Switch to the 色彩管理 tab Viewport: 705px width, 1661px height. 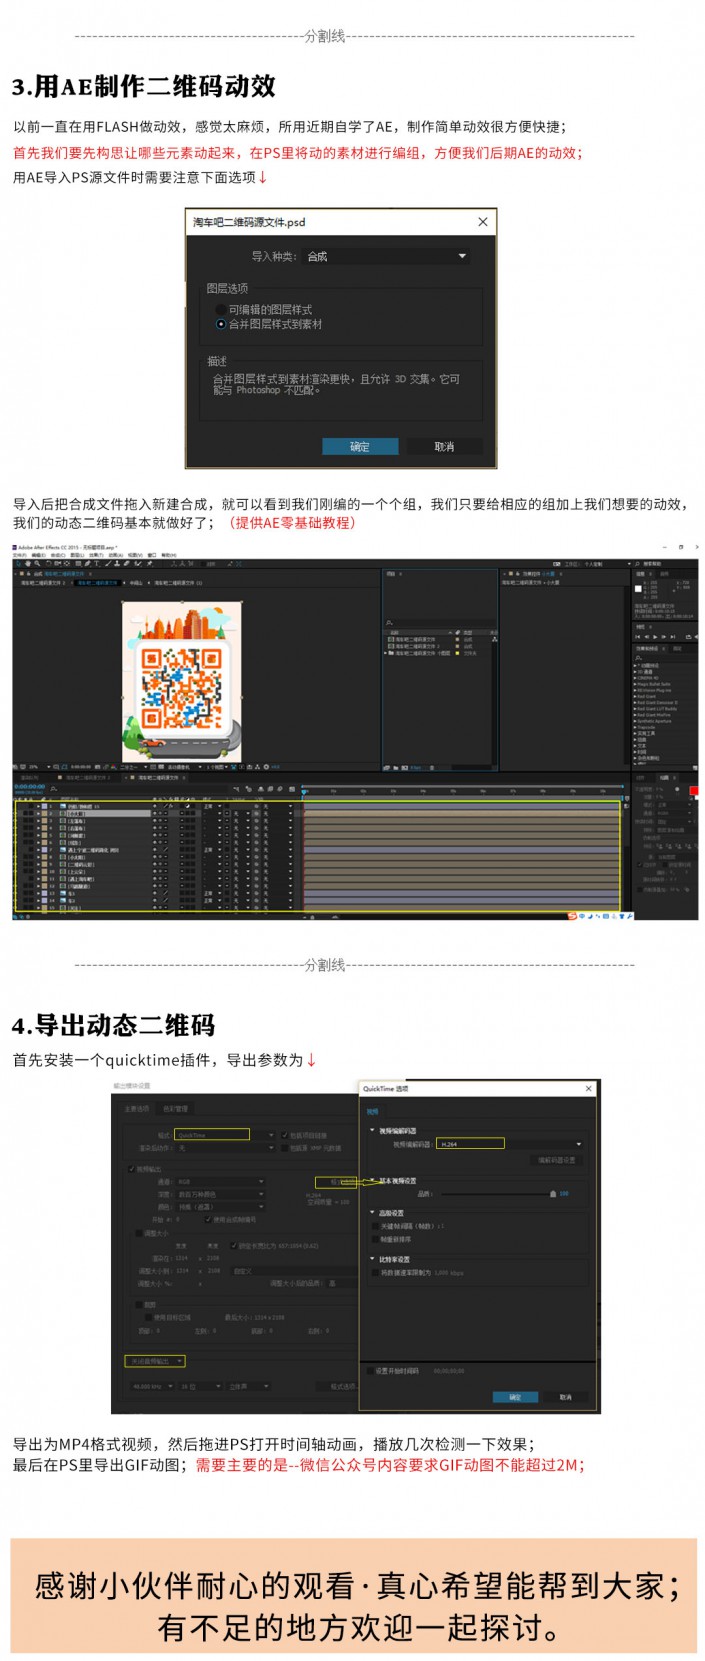point(175,1109)
